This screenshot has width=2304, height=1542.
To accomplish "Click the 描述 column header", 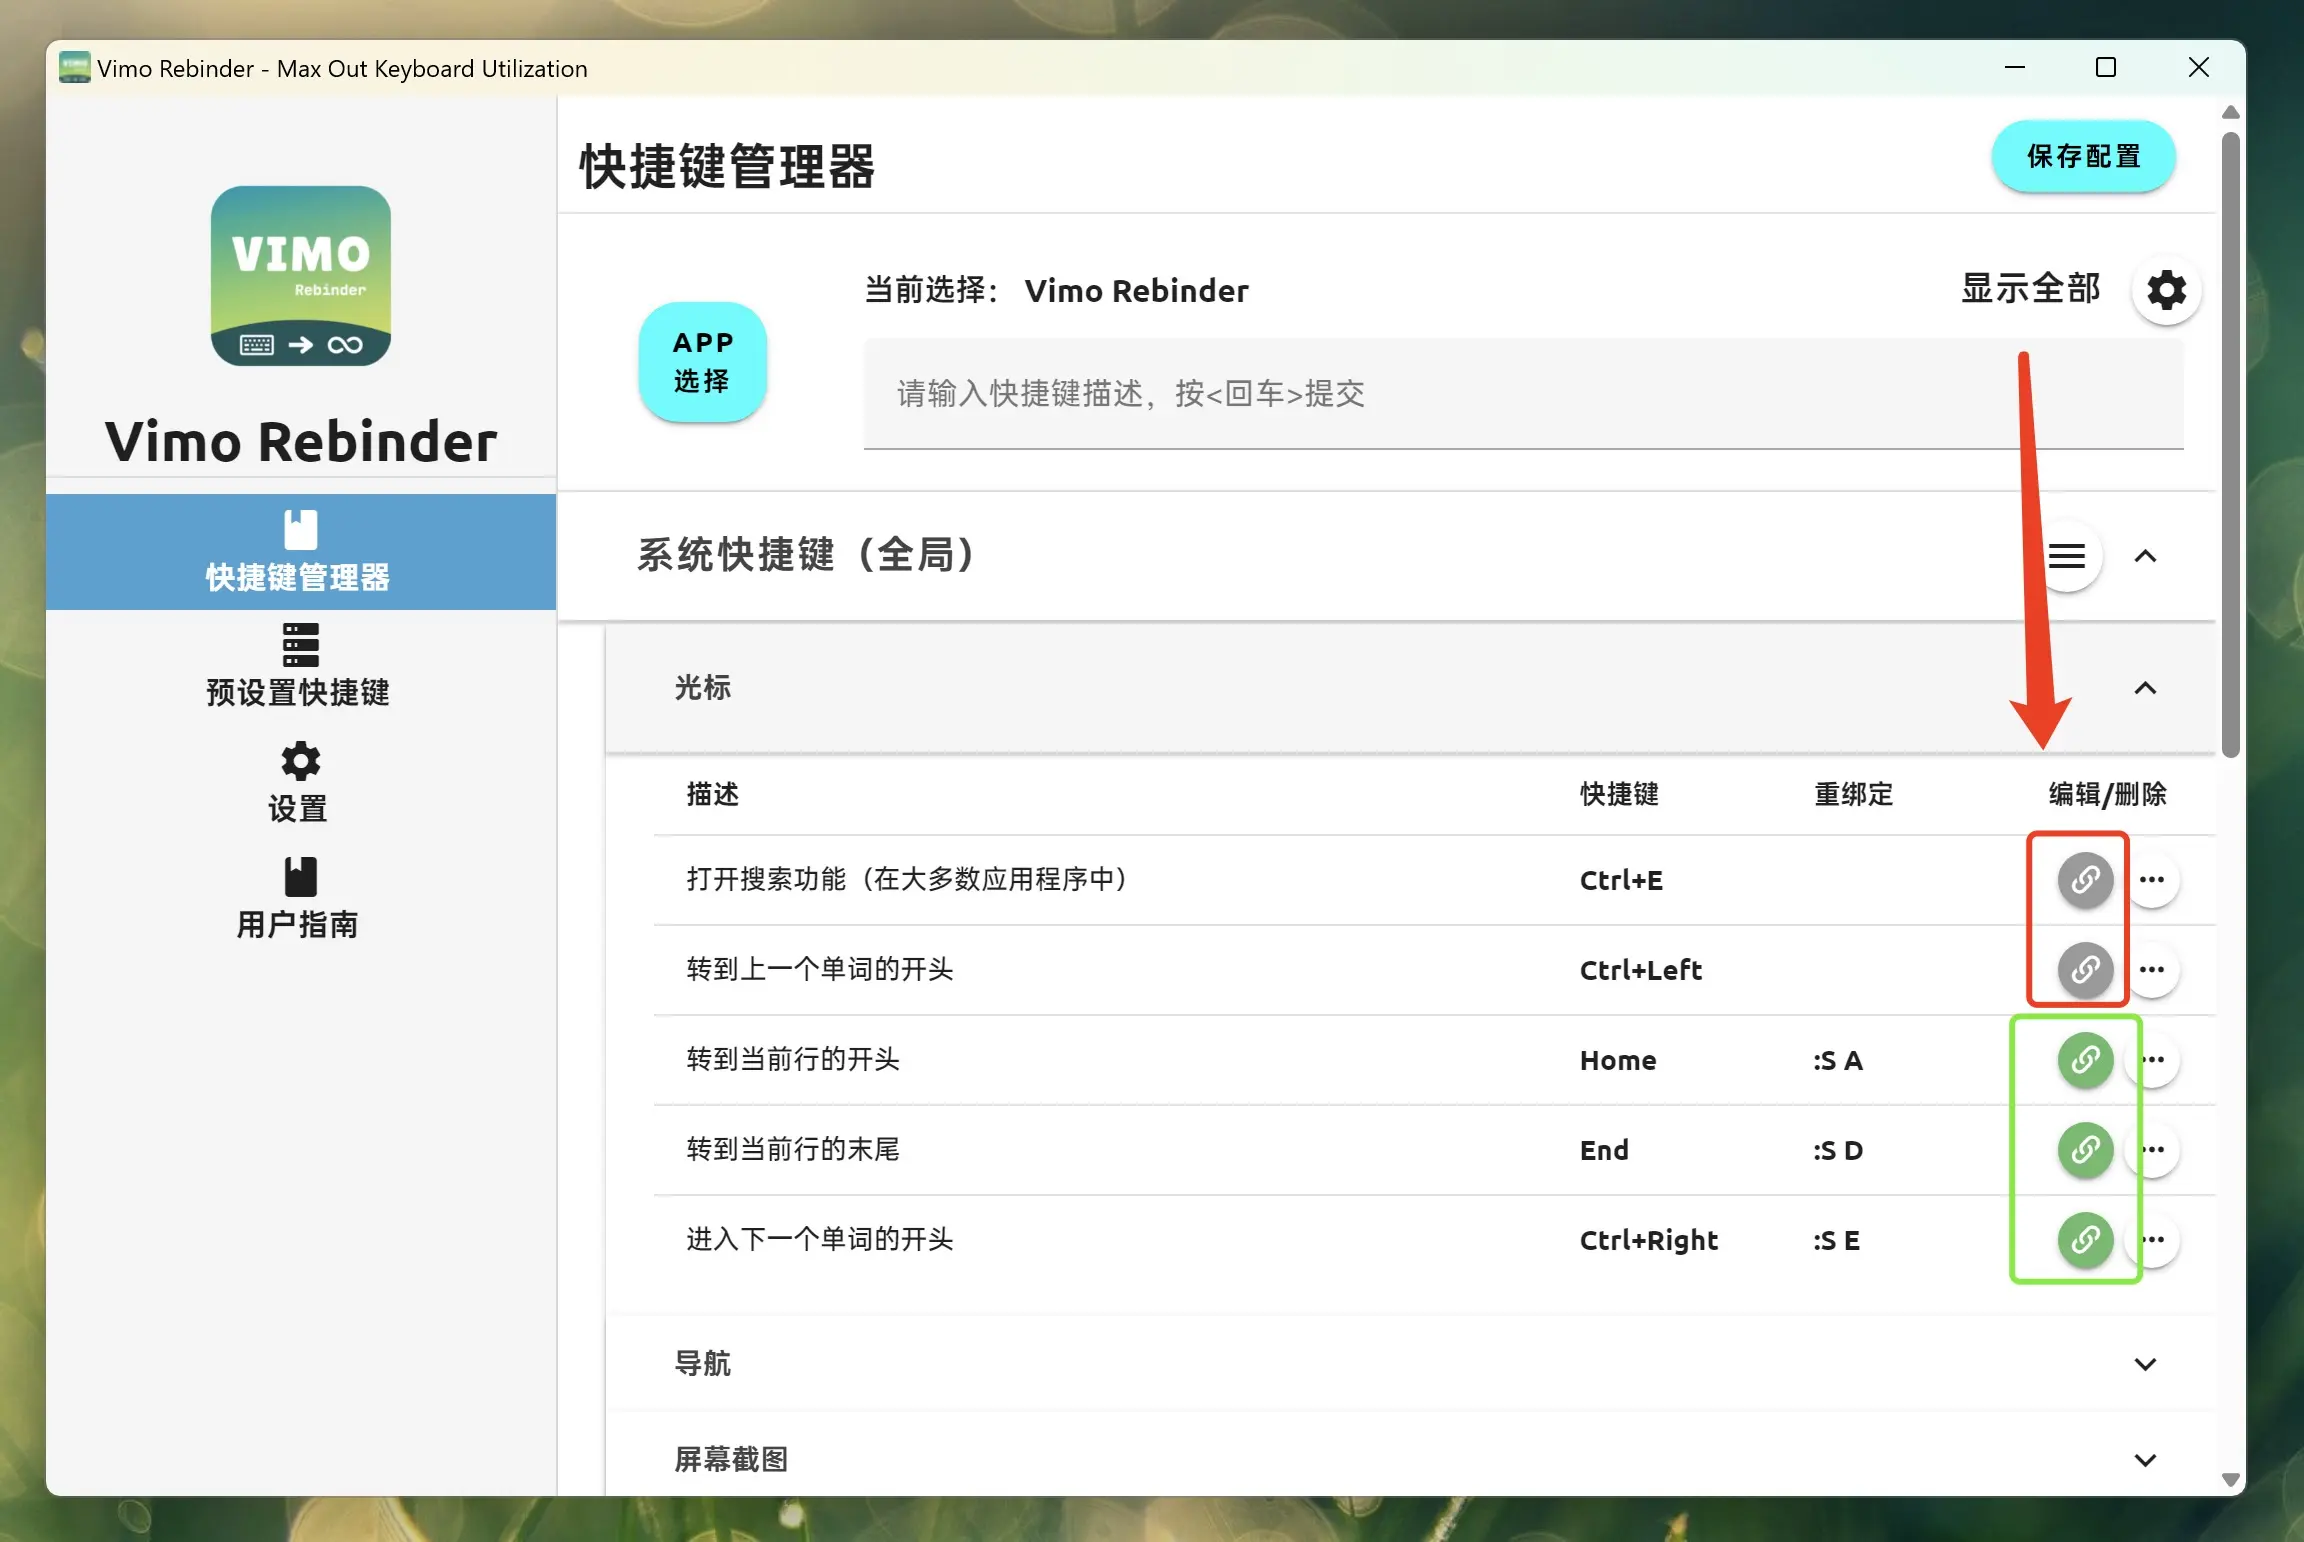I will pos(713,795).
